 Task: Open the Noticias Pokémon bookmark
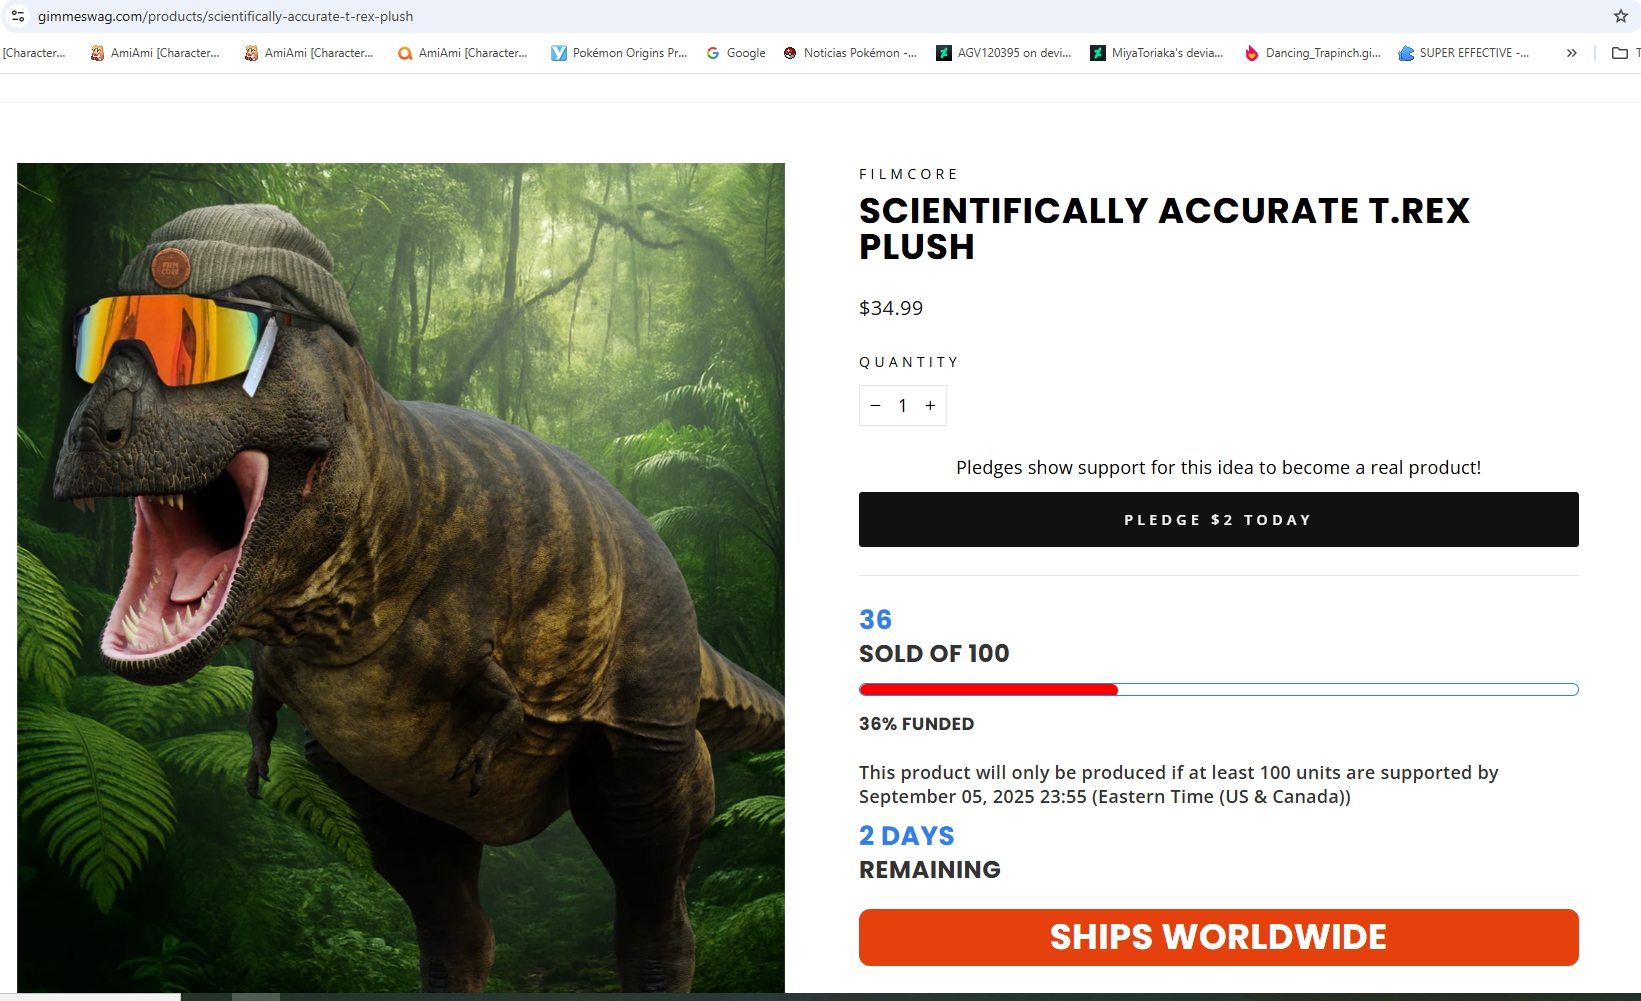(x=850, y=53)
